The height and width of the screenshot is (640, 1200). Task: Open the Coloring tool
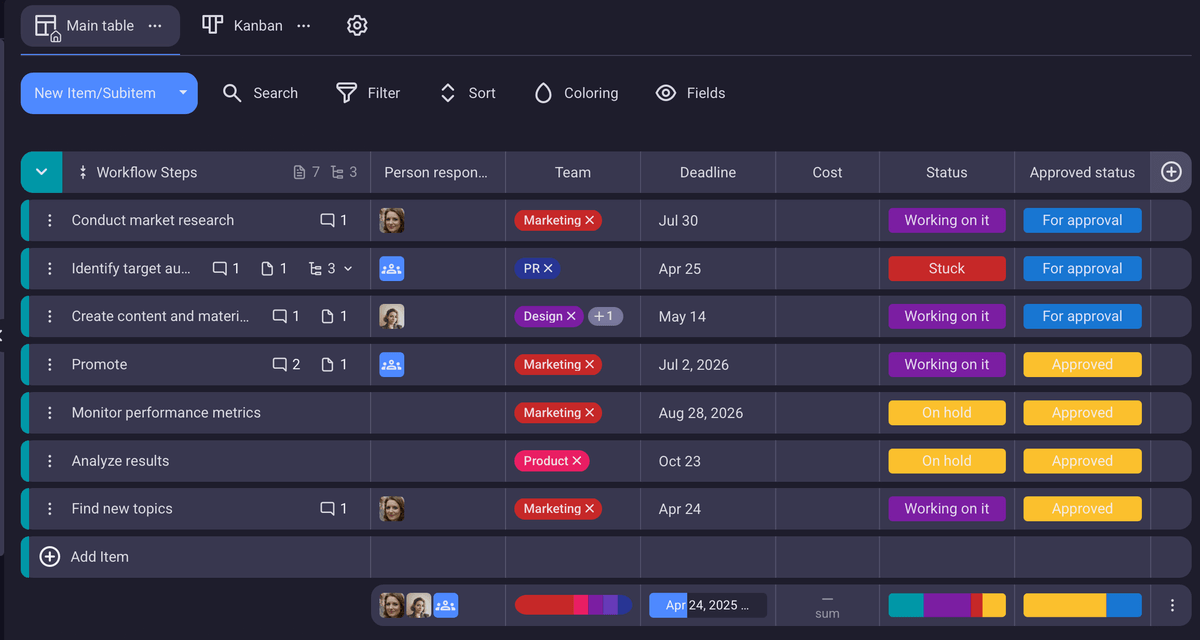point(543,93)
